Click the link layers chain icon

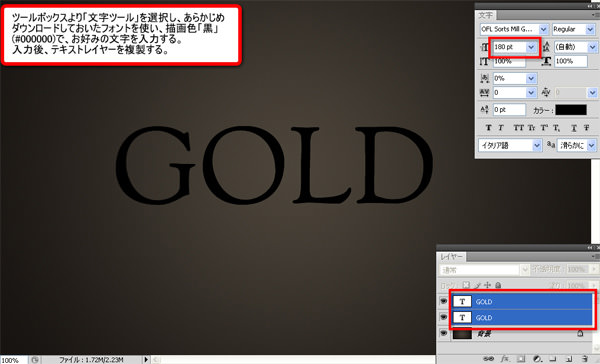pyautogui.click(x=488, y=359)
